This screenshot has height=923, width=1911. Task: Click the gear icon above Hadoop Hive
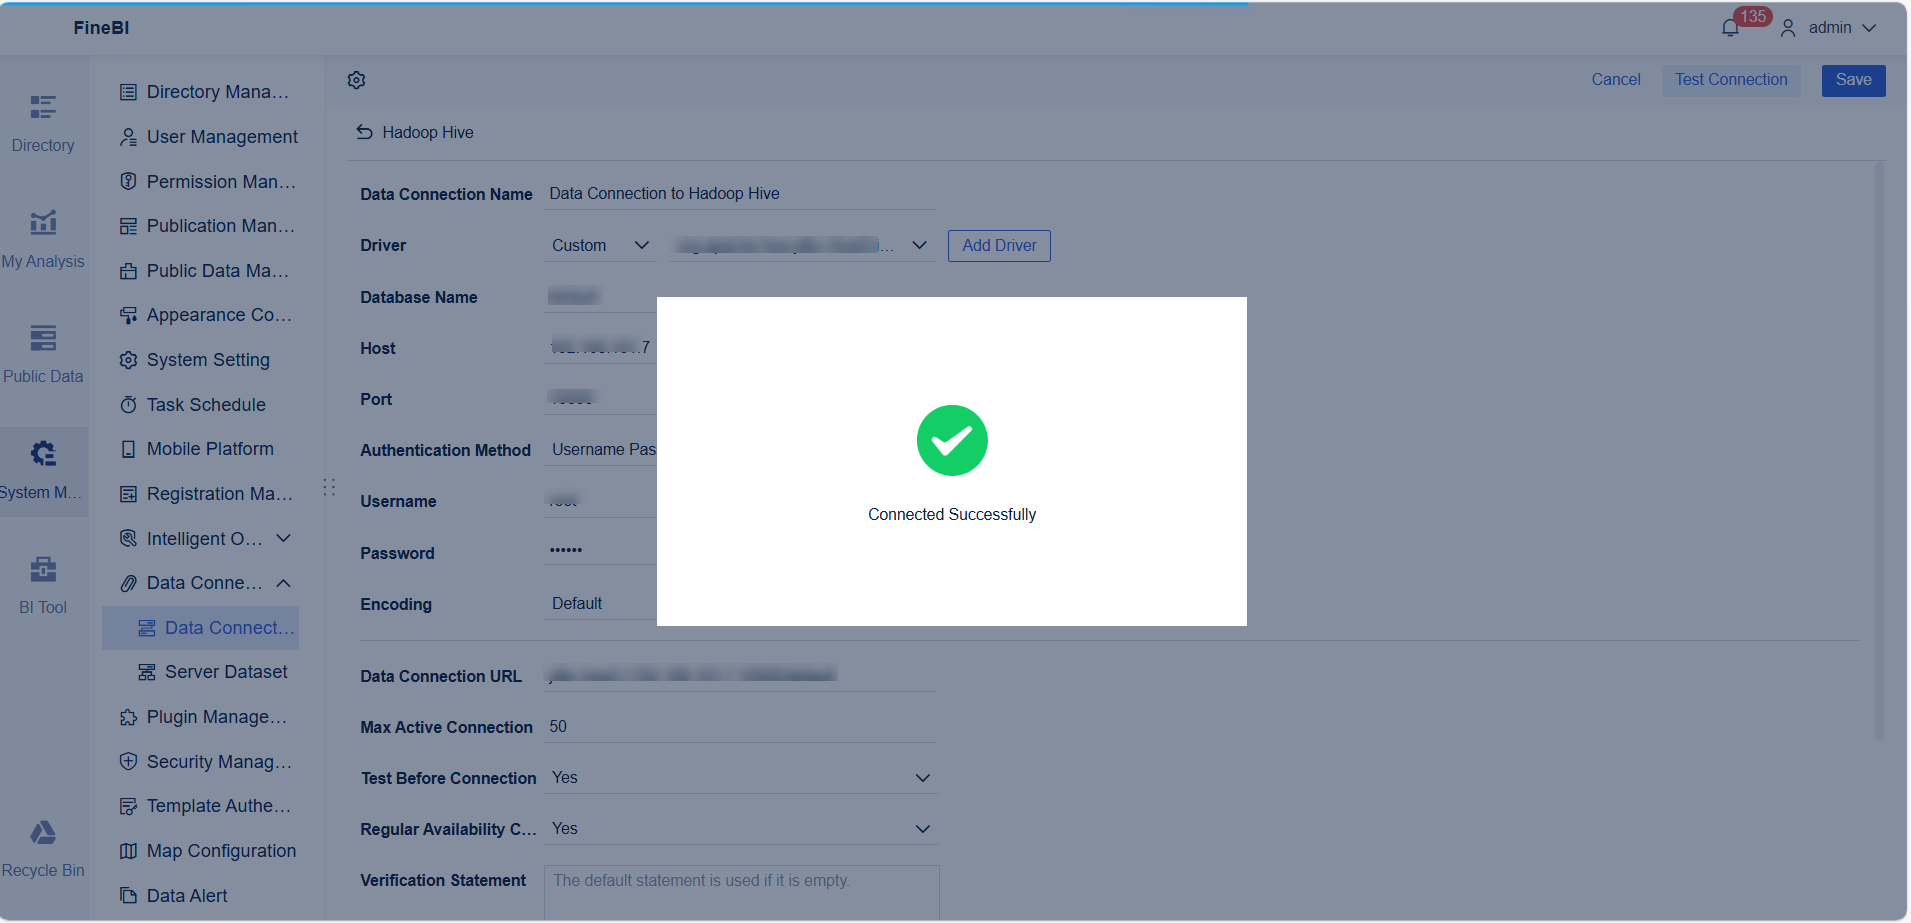point(356,80)
